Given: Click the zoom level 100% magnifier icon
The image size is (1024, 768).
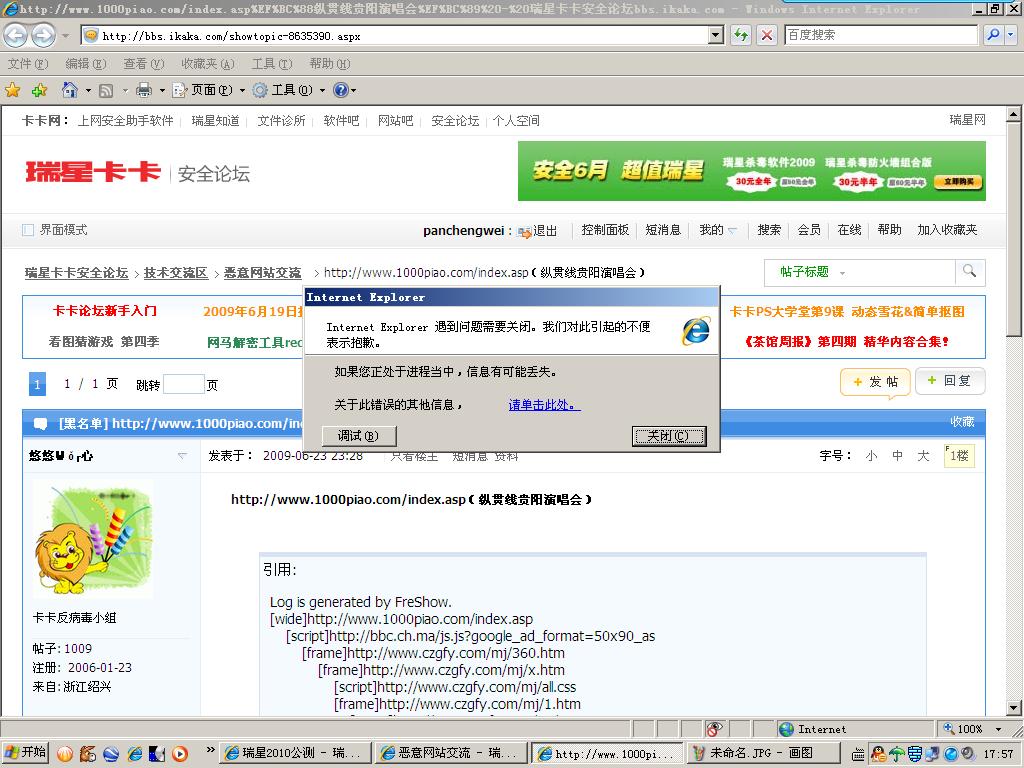Looking at the screenshot, I should pos(949,729).
